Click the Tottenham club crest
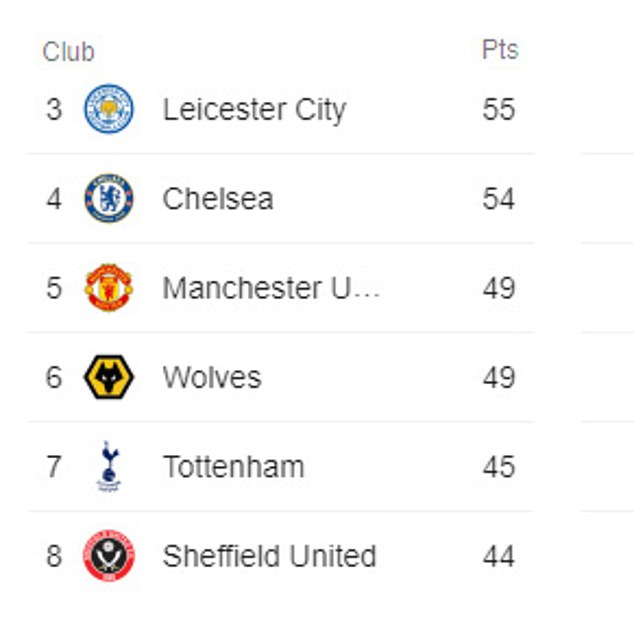The image size is (634, 619). tap(109, 466)
